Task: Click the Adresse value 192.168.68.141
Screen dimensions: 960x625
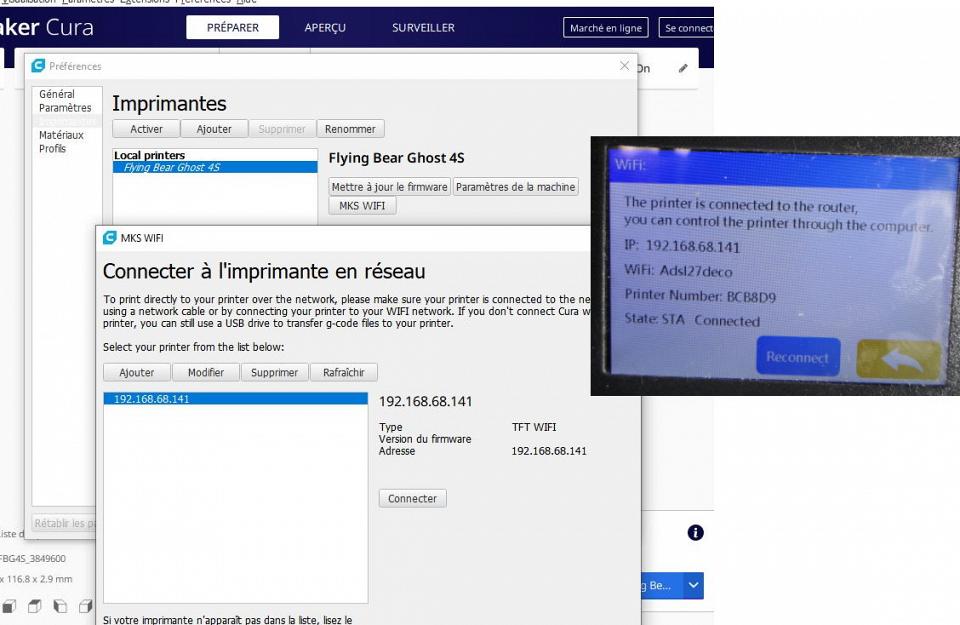Action: [549, 451]
